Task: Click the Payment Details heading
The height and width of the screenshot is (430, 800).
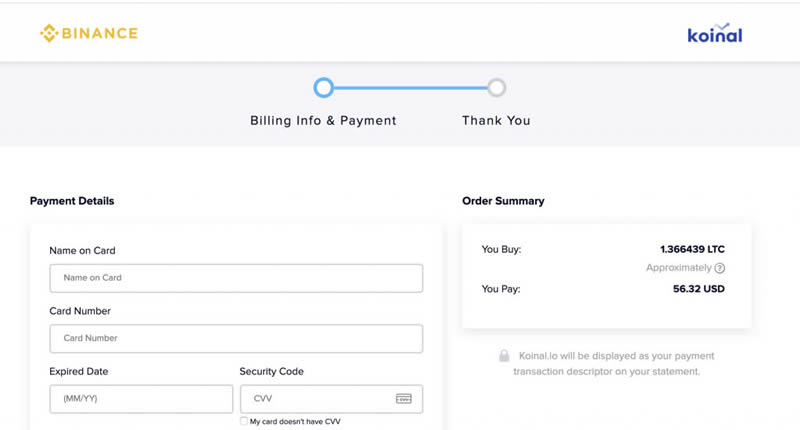Action: 72,201
